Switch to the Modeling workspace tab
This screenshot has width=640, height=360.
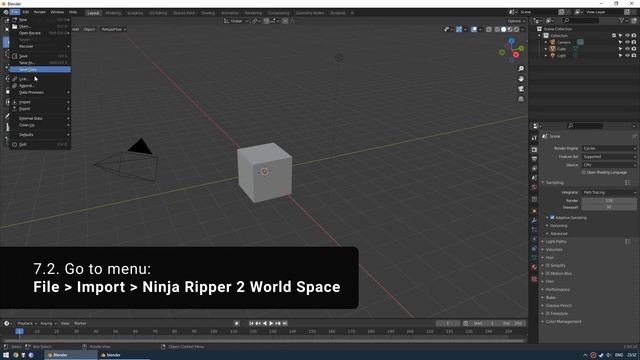click(x=113, y=13)
